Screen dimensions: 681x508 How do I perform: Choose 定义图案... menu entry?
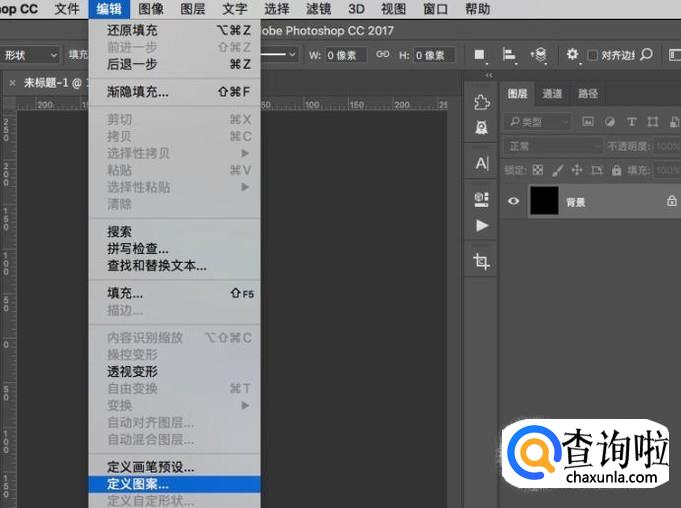point(174,484)
